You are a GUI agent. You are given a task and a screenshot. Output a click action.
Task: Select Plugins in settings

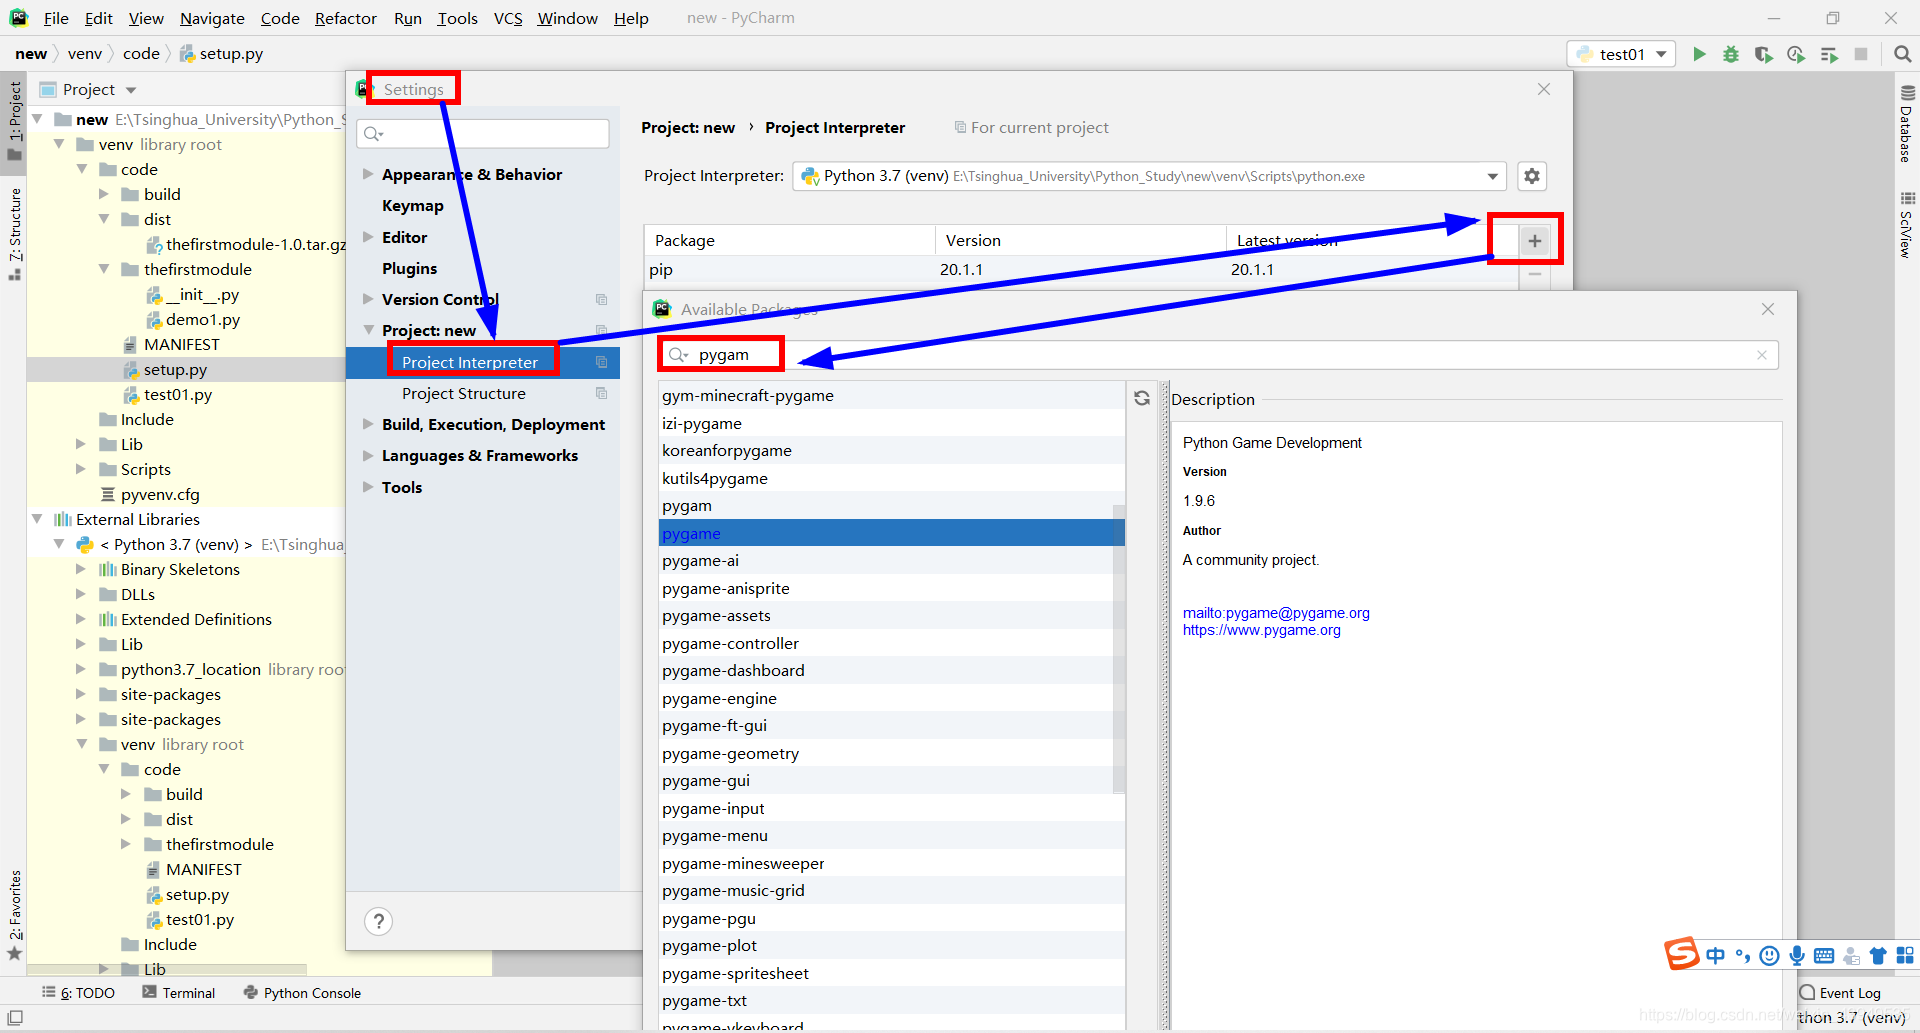tap(409, 268)
